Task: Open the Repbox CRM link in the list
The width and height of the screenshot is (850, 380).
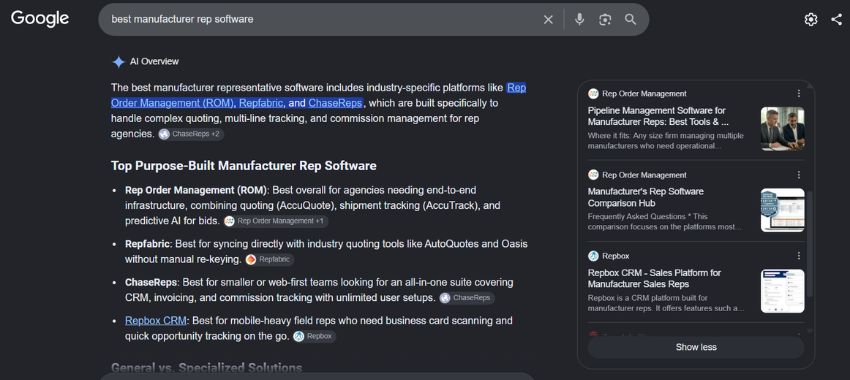Action: point(156,320)
